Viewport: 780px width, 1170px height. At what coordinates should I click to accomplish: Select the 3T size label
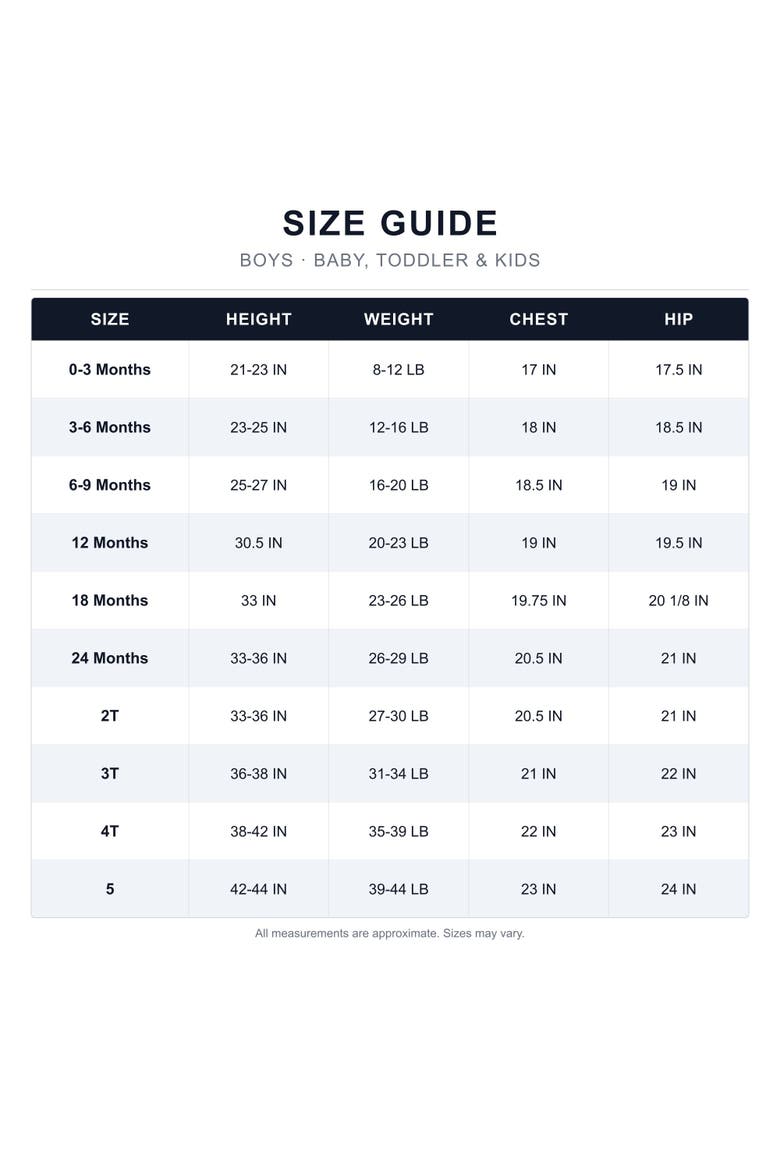pyautogui.click(x=110, y=774)
